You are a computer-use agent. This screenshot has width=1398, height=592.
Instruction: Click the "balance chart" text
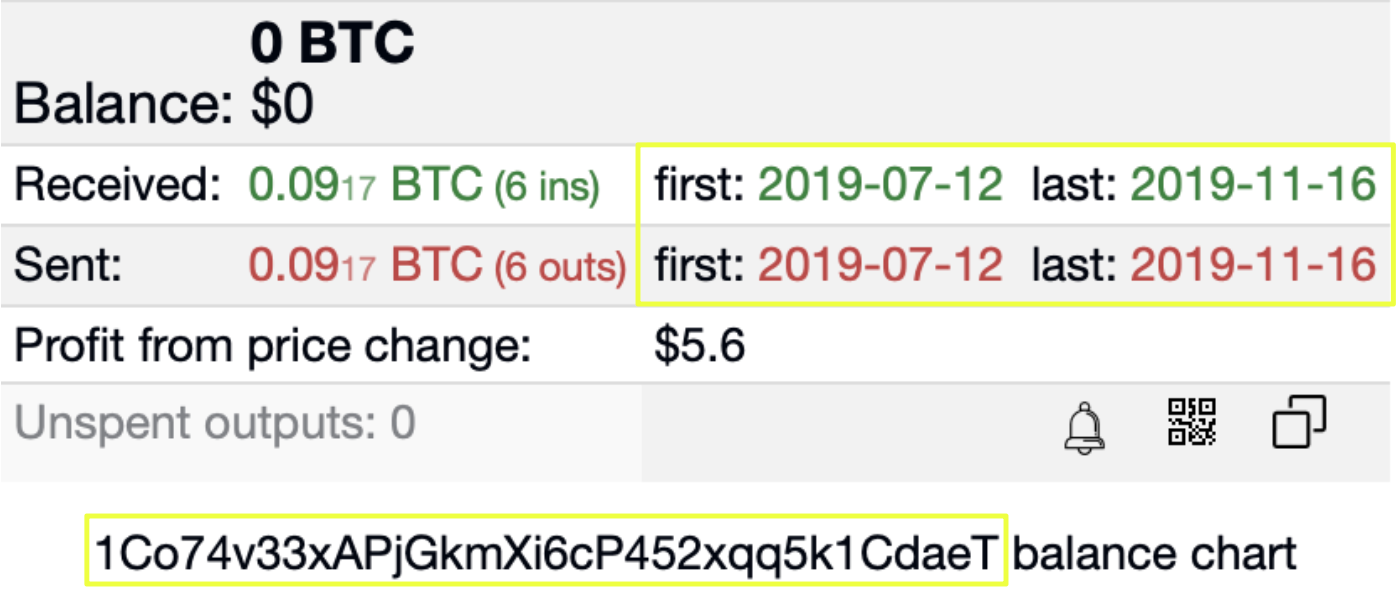[x=1154, y=551]
